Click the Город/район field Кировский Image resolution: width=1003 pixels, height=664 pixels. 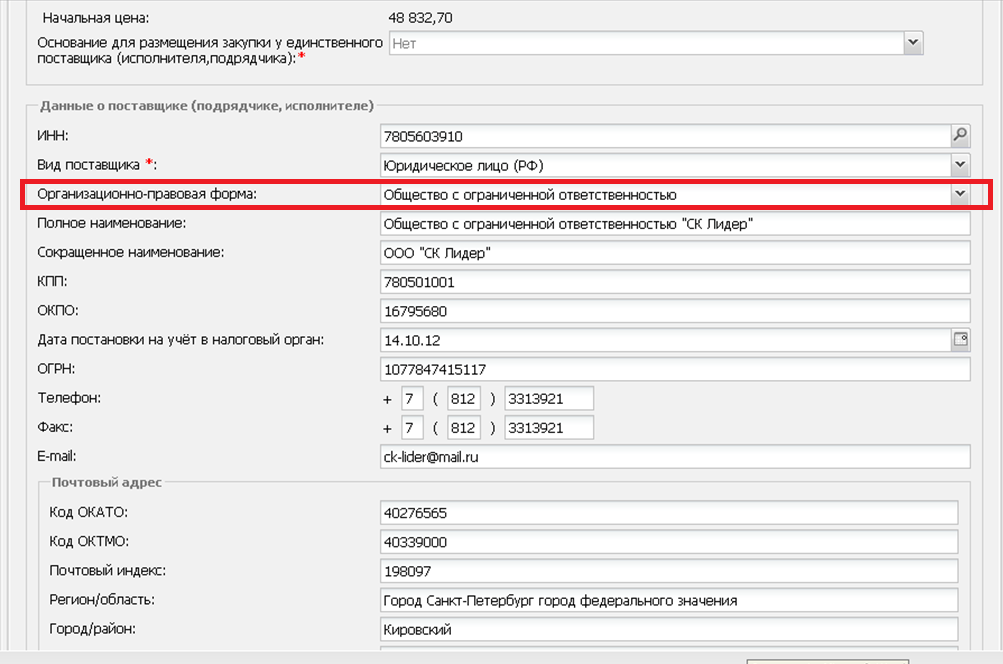click(x=669, y=629)
